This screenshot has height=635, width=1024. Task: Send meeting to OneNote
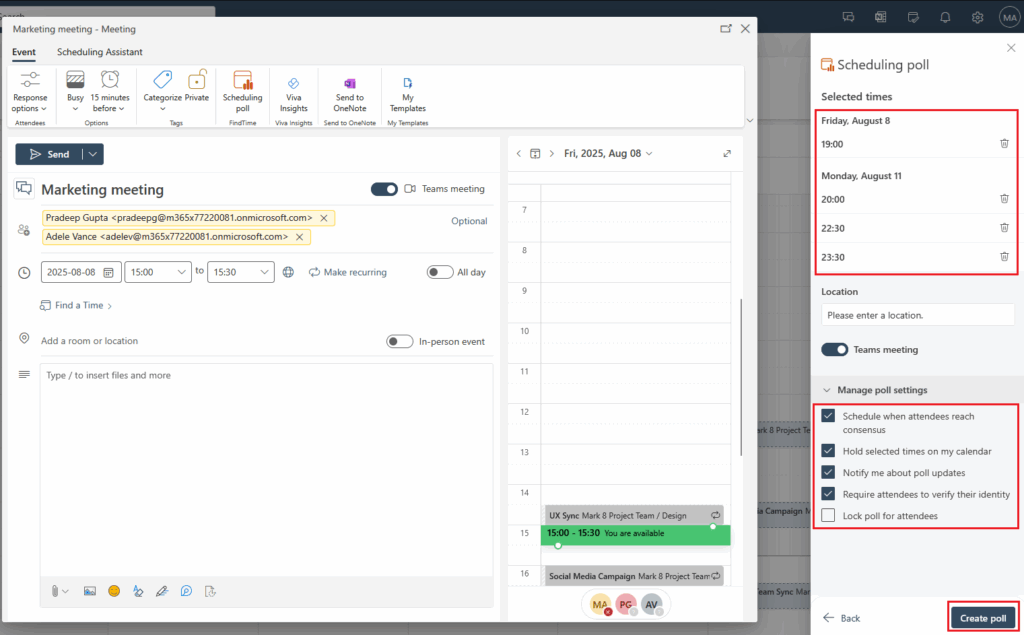point(349,92)
